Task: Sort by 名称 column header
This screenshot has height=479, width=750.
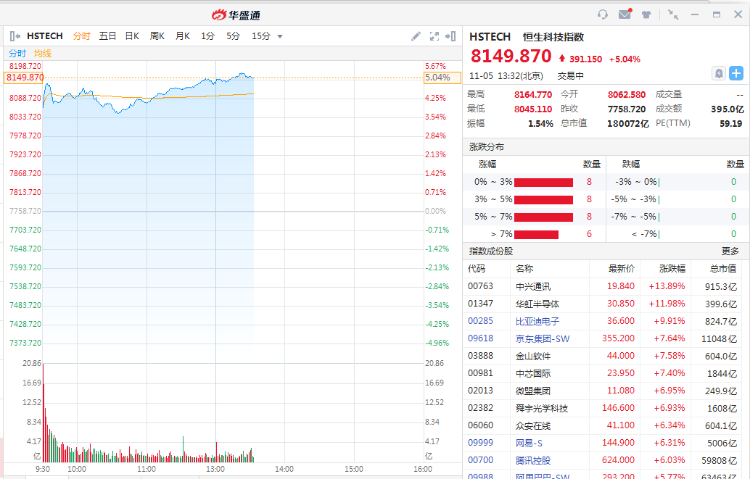Action: point(524,268)
